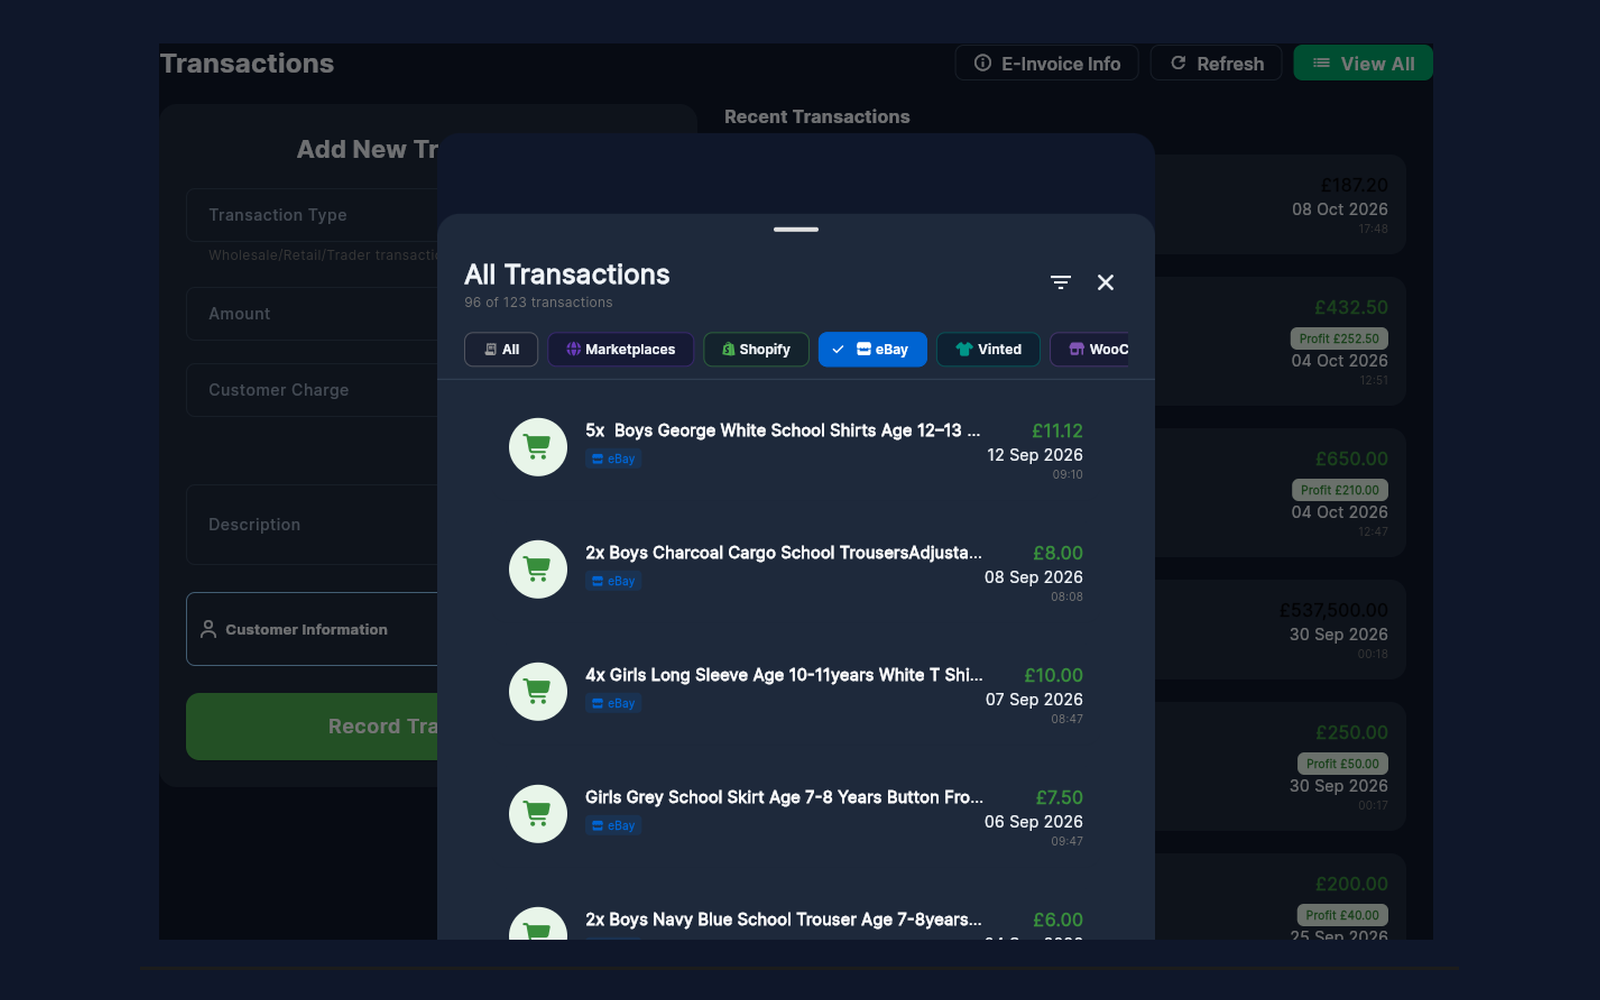1600x1000 pixels.
Task: Close the All Transactions sheet
Action: pyautogui.click(x=1105, y=283)
